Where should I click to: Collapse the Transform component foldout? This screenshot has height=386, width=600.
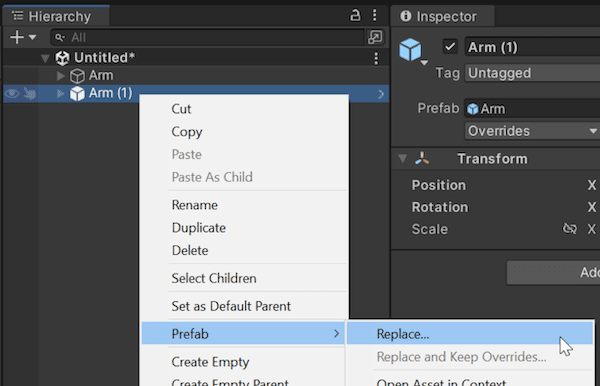click(x=402, y=158)
